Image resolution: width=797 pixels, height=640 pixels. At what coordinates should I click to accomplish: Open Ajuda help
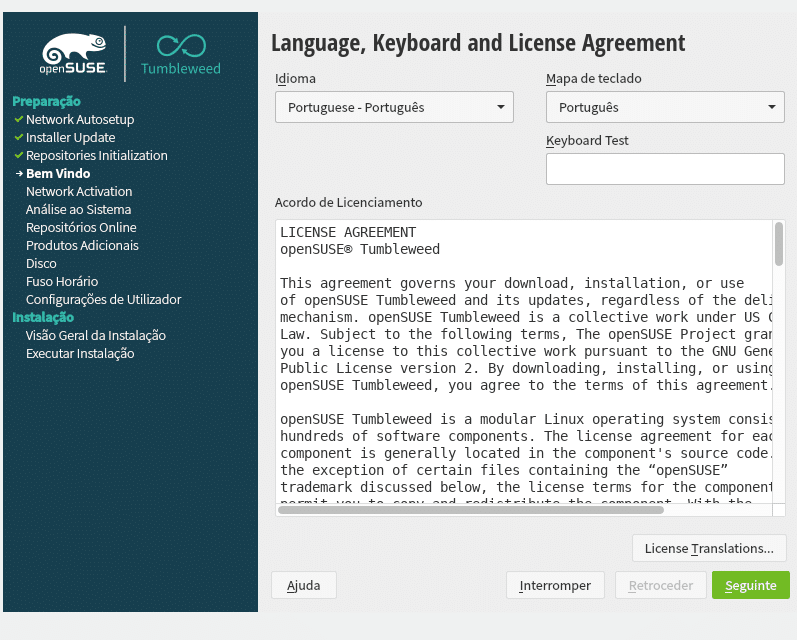click(303, 585)
